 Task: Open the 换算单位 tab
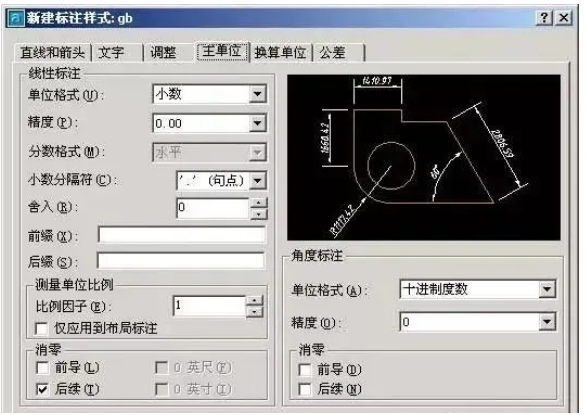pos(281,52)
